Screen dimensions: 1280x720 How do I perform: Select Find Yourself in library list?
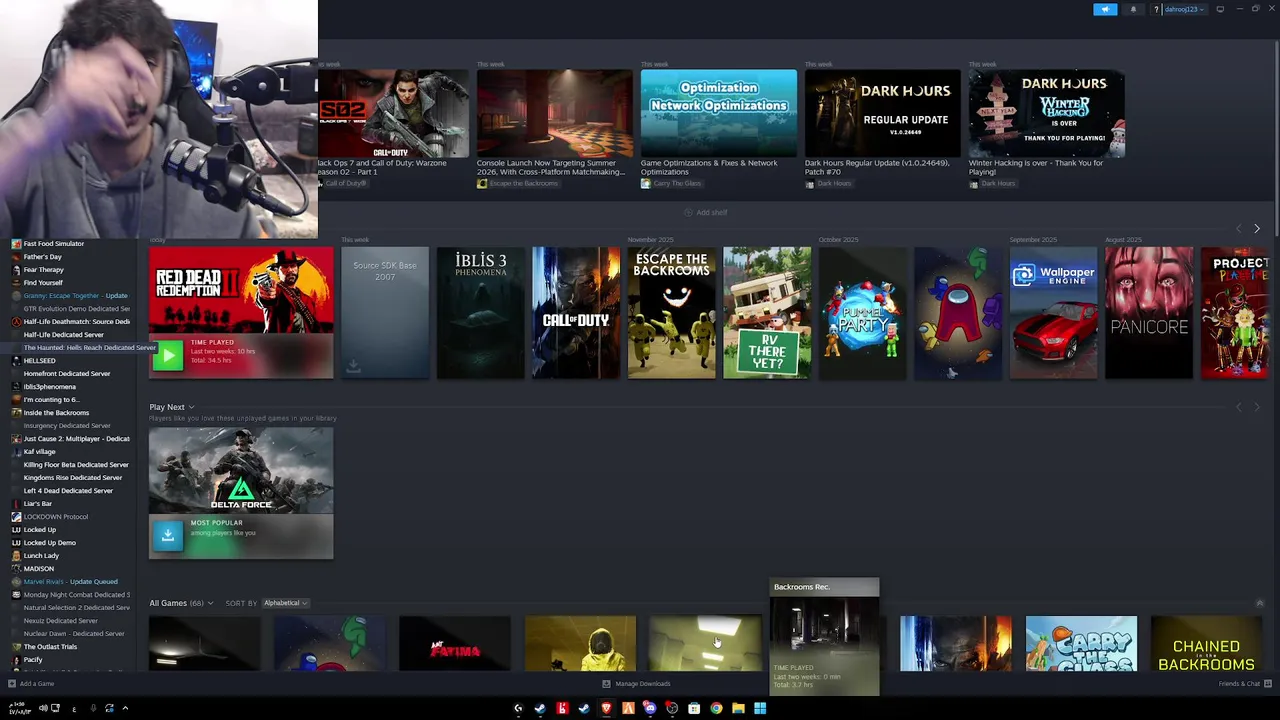[x=44, y=282]
